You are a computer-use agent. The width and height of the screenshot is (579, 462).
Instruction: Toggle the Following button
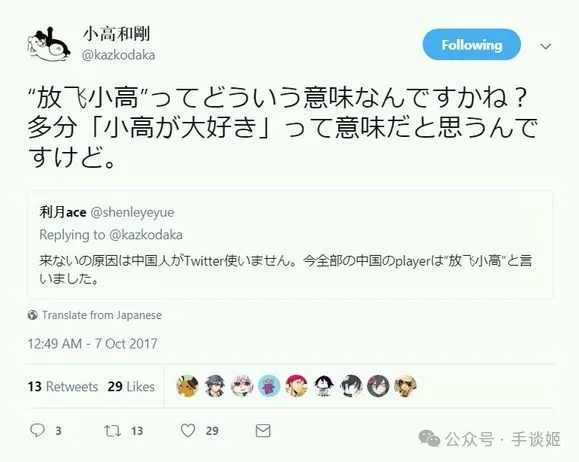[x=472, y=45]
